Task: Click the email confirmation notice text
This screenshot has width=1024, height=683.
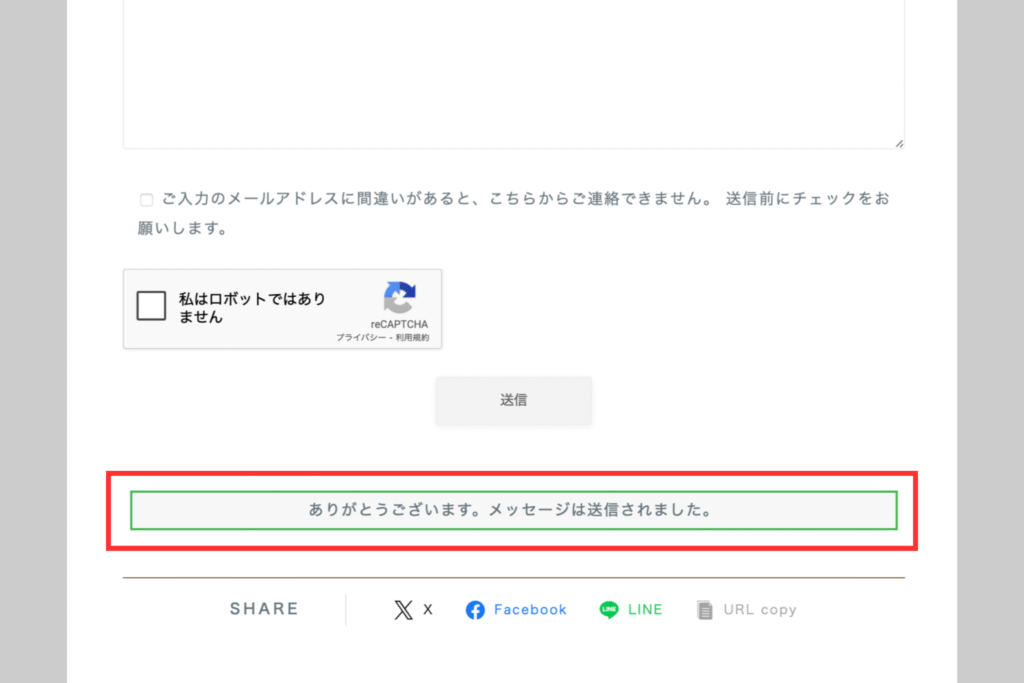Action: tap(520, 199)
